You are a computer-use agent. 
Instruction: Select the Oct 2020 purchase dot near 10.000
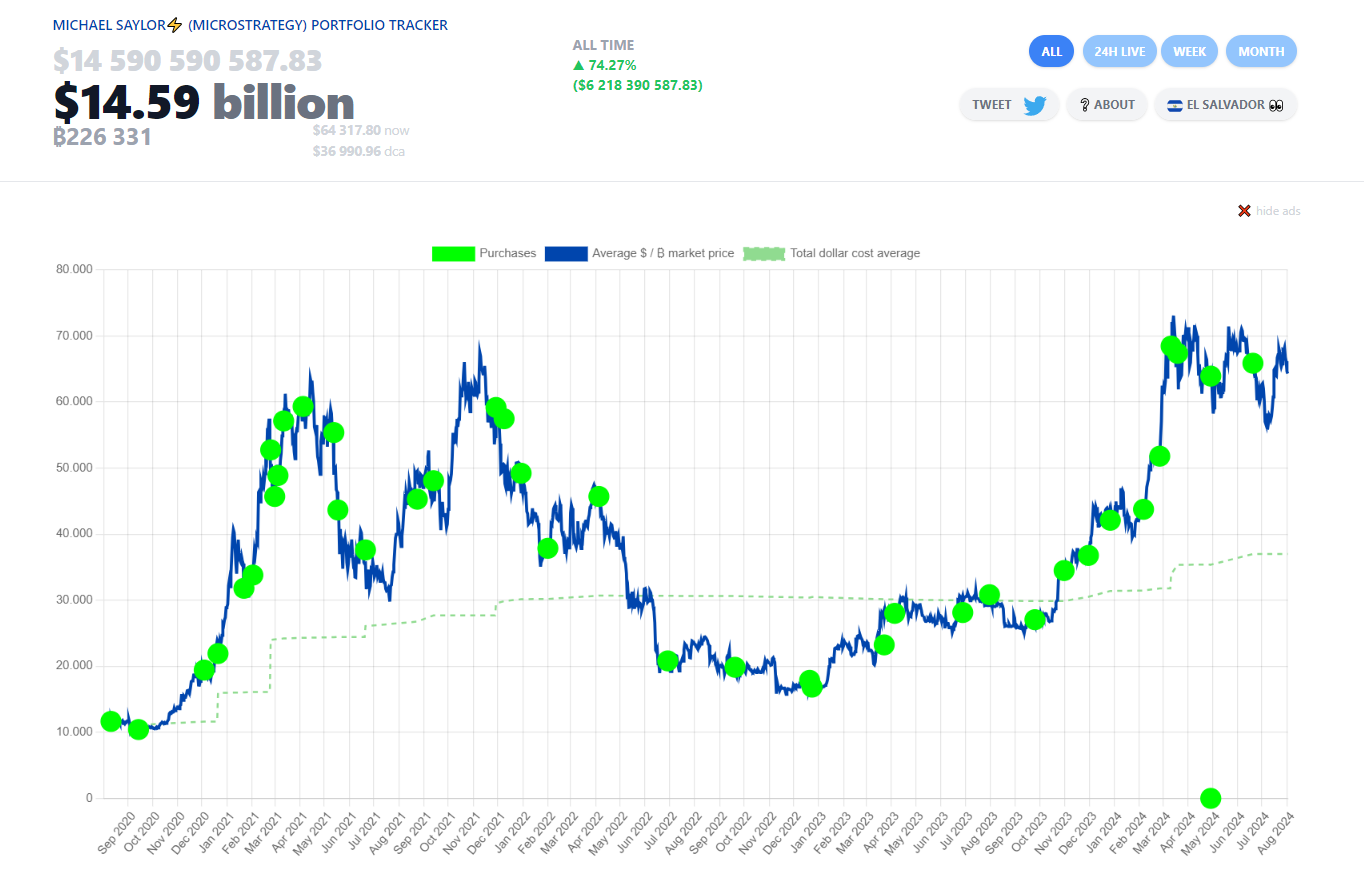pos(138,729)
